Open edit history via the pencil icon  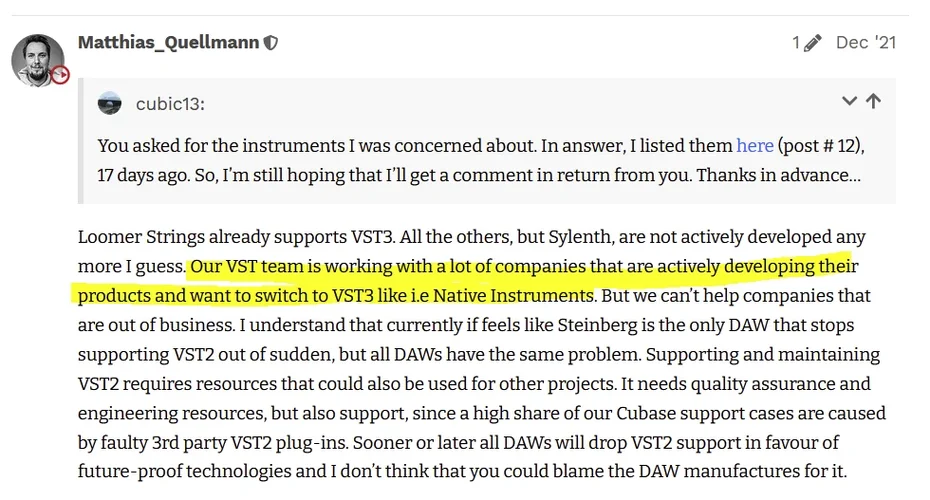click(x=812, y=43)
